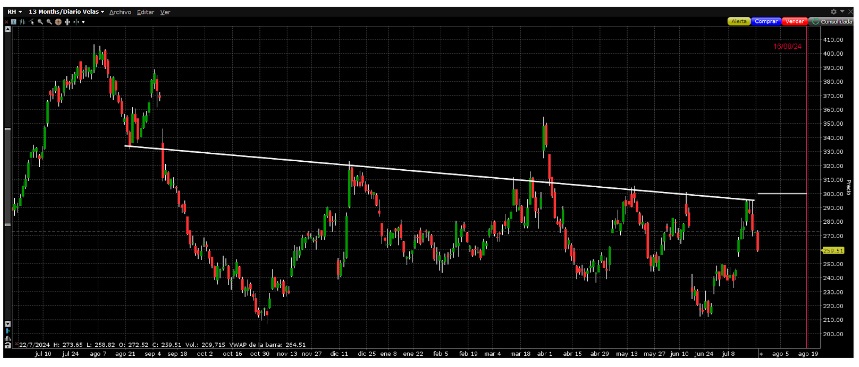The height and width of the screenshot is (367, 859).
Task: Click the Precio axis label
Action: click(x=849, y=187)
